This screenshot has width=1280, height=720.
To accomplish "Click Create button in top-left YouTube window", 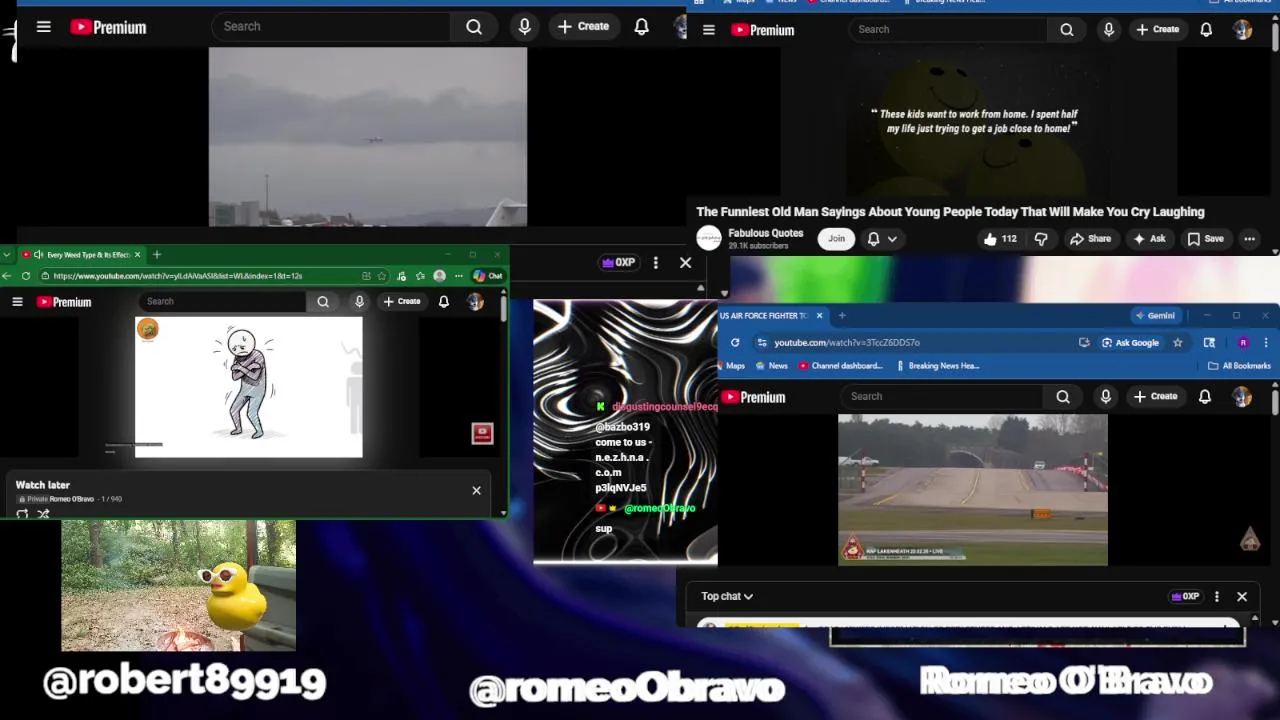I will pos(583,27).
